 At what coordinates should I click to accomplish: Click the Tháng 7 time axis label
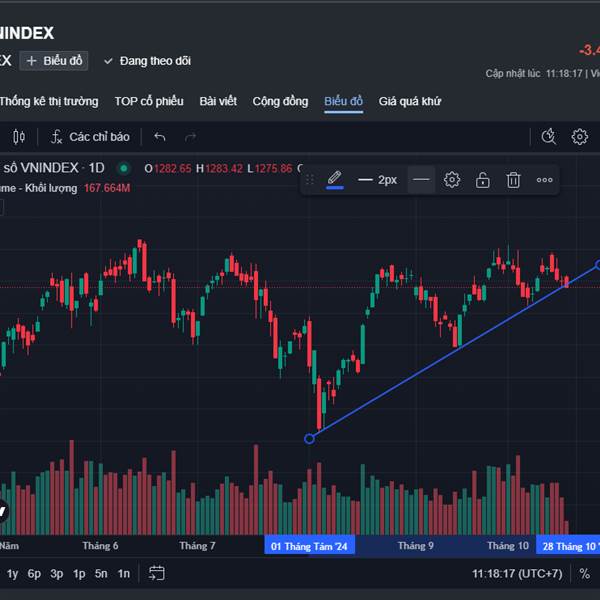tap(197, 546)
